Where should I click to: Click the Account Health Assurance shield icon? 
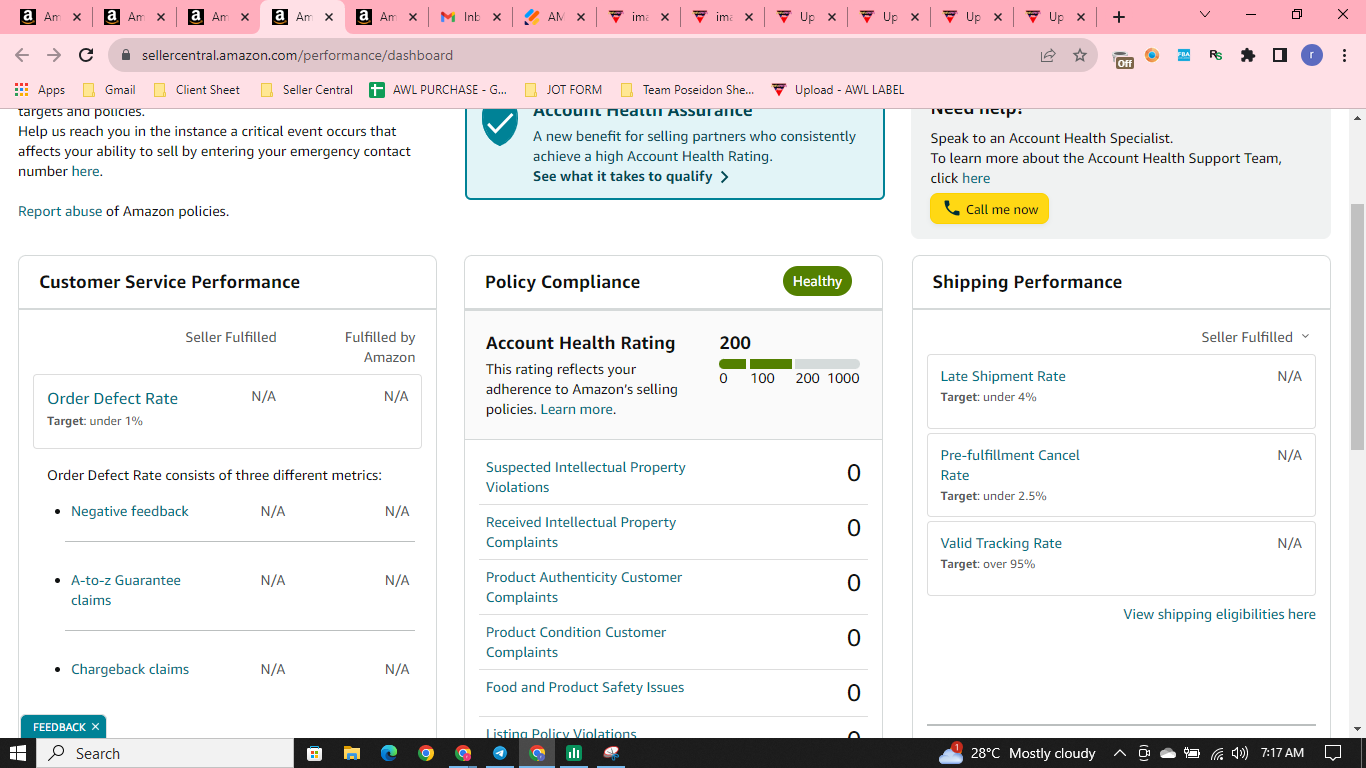(x=500, y=126)
